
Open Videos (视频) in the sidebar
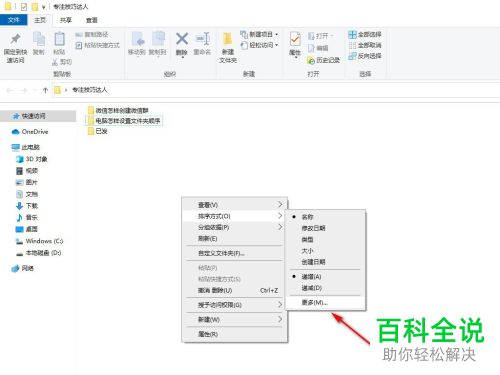(x=27, y=171)
